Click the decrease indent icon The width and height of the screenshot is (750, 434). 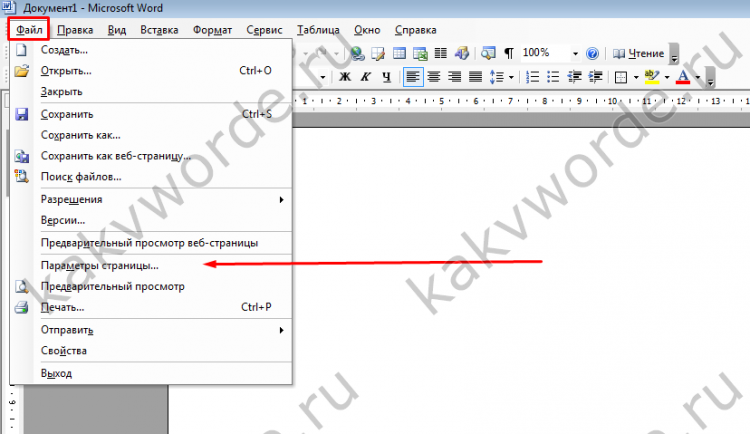574,77
